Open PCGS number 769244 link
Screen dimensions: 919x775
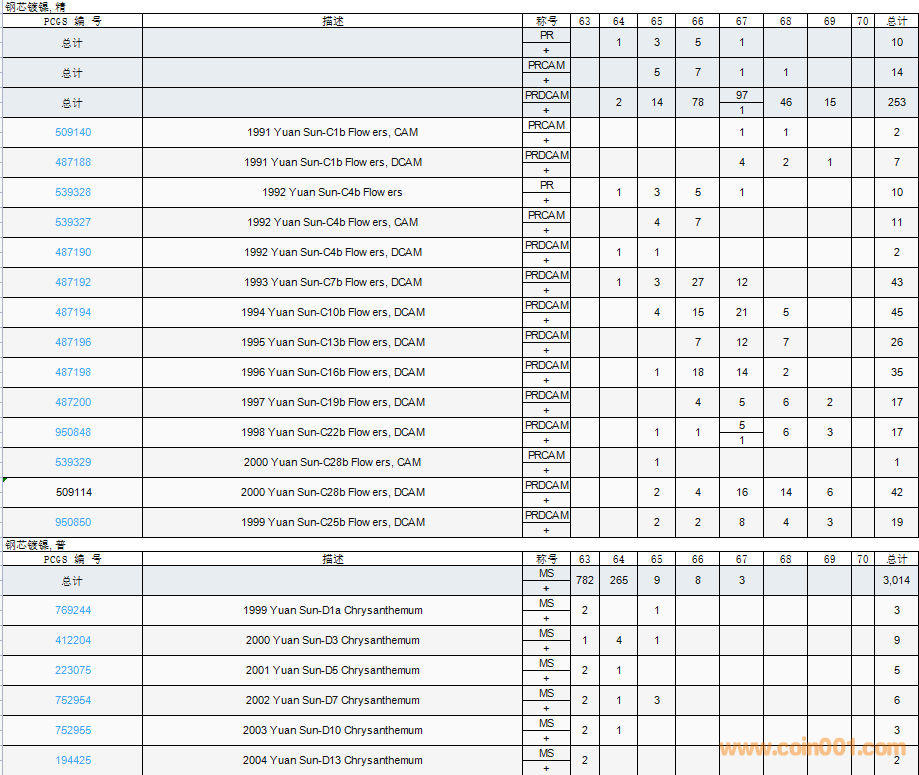[x=72, y=610]
